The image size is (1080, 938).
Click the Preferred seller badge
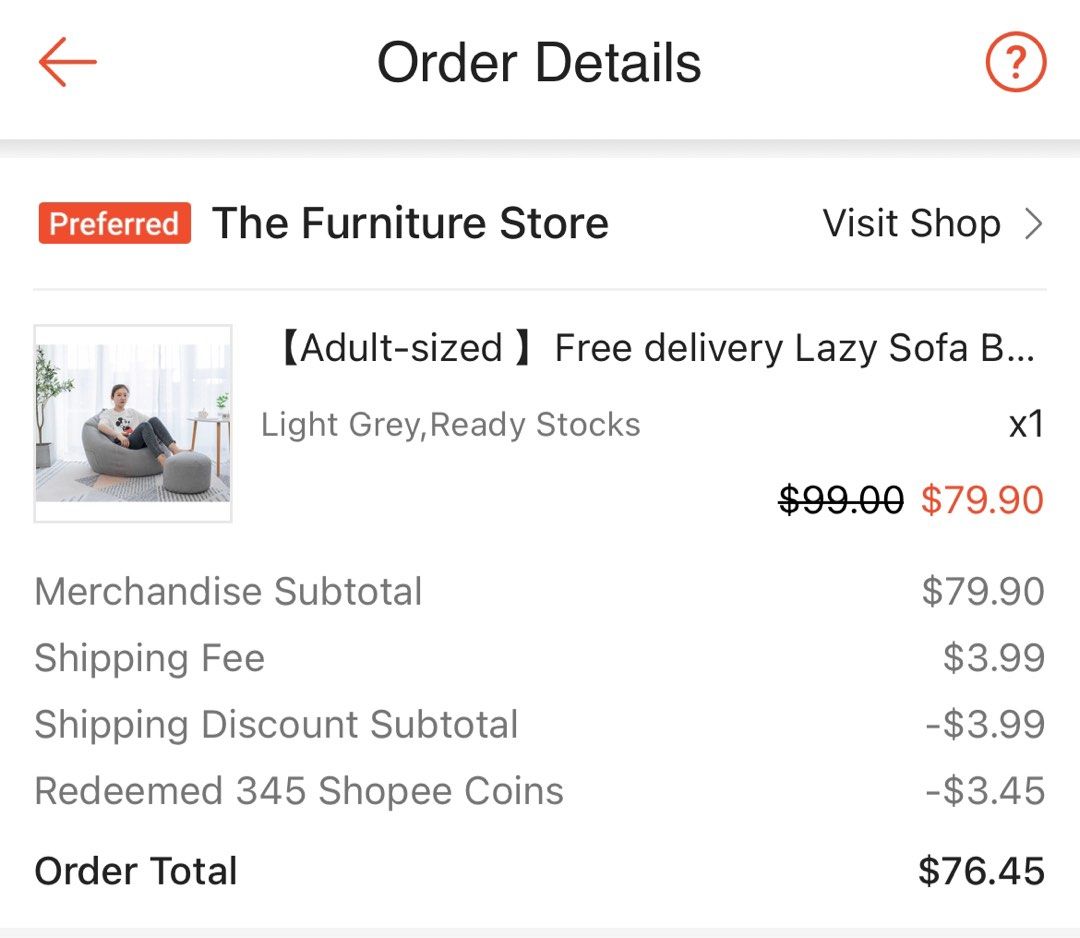point(113,223)
